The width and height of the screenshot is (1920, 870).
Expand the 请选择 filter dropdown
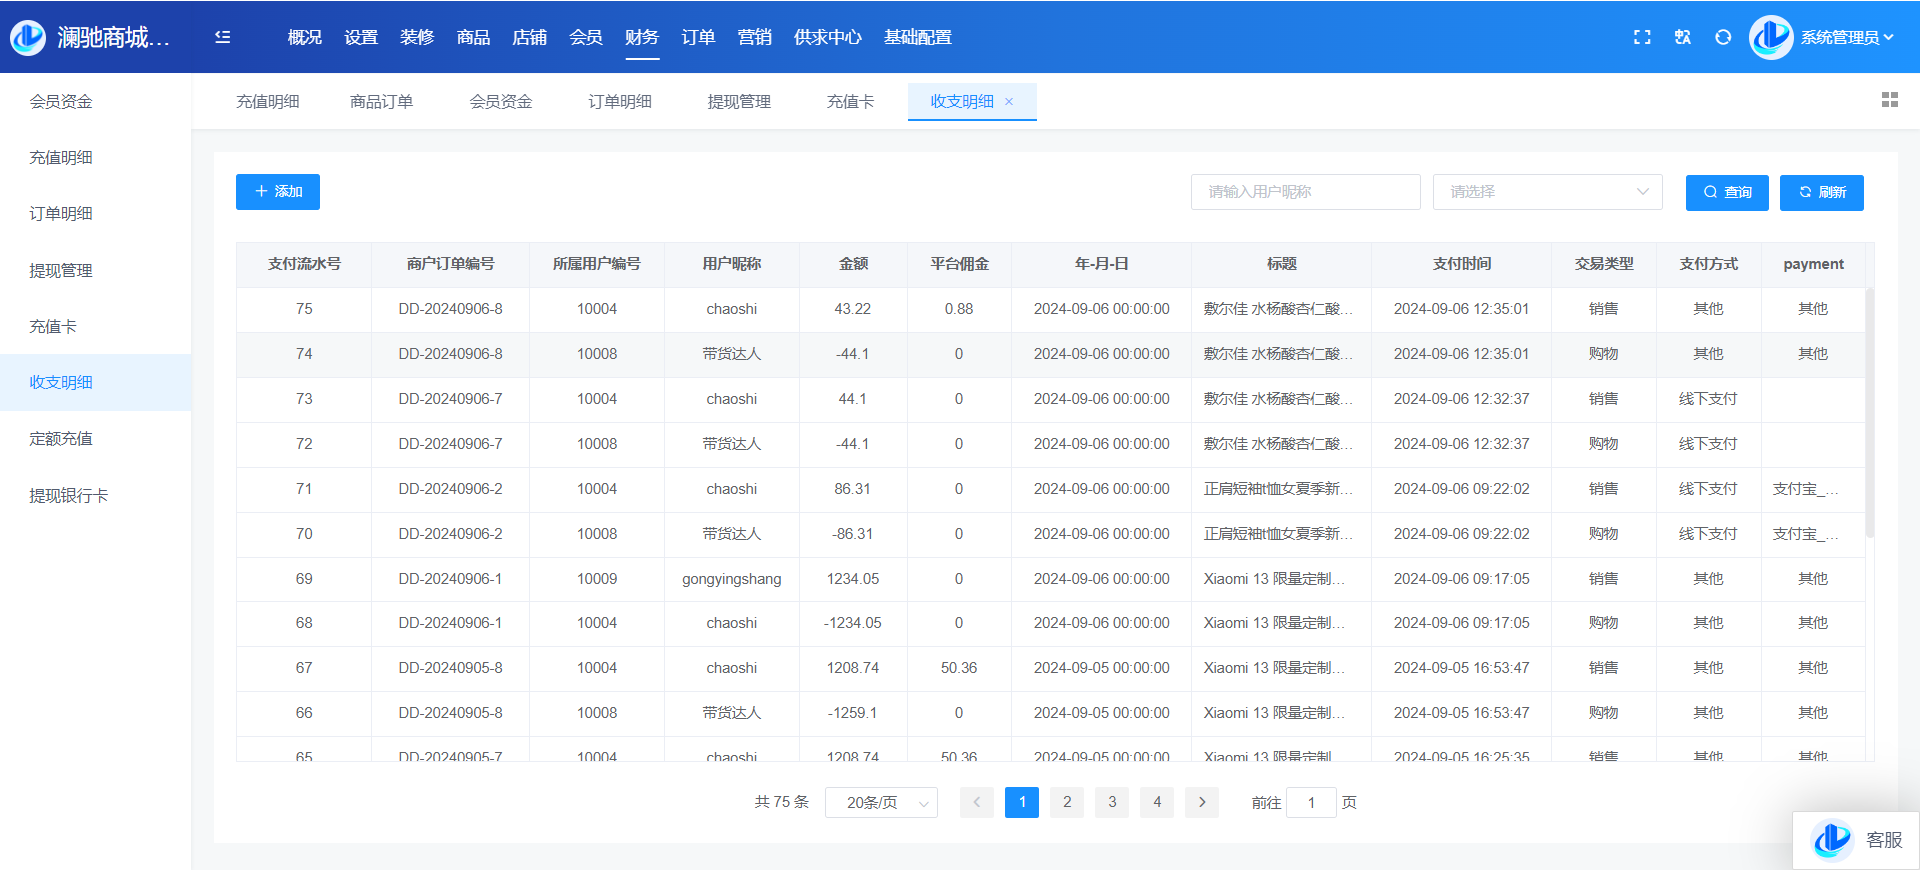tap(1547, 192)
